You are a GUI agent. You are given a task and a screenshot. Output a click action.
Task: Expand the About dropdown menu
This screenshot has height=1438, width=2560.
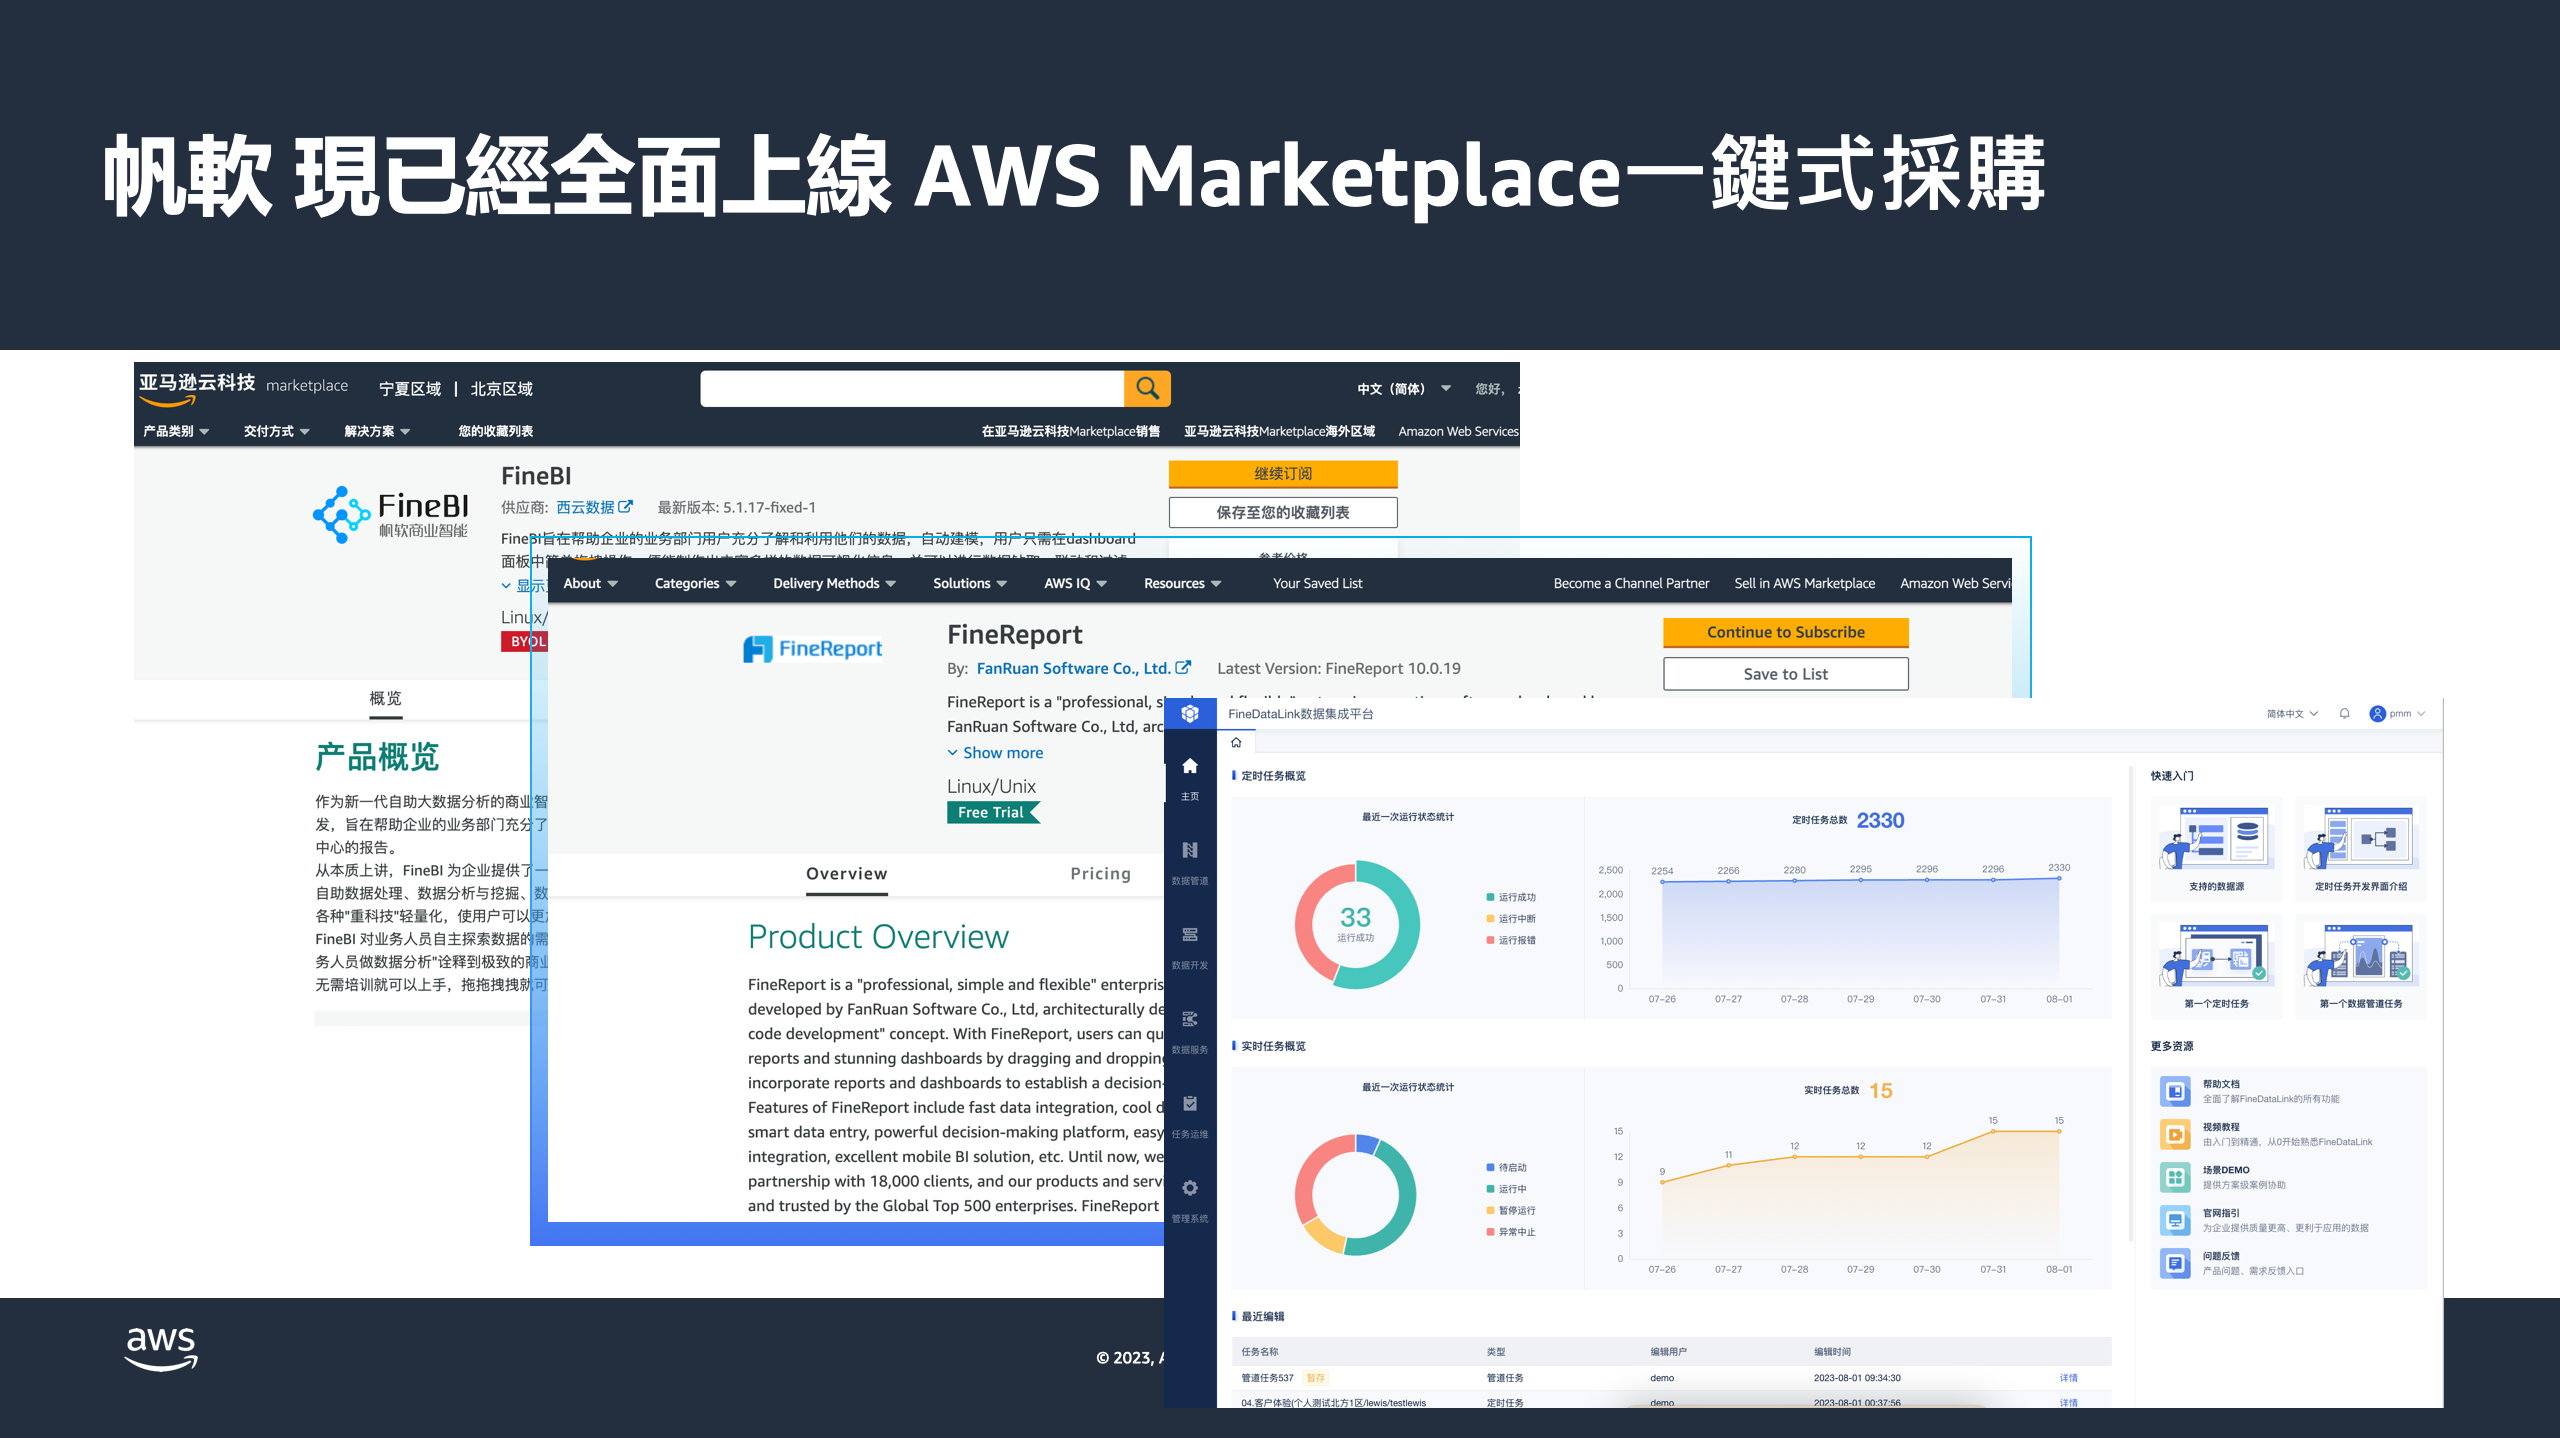click(590, 583)
